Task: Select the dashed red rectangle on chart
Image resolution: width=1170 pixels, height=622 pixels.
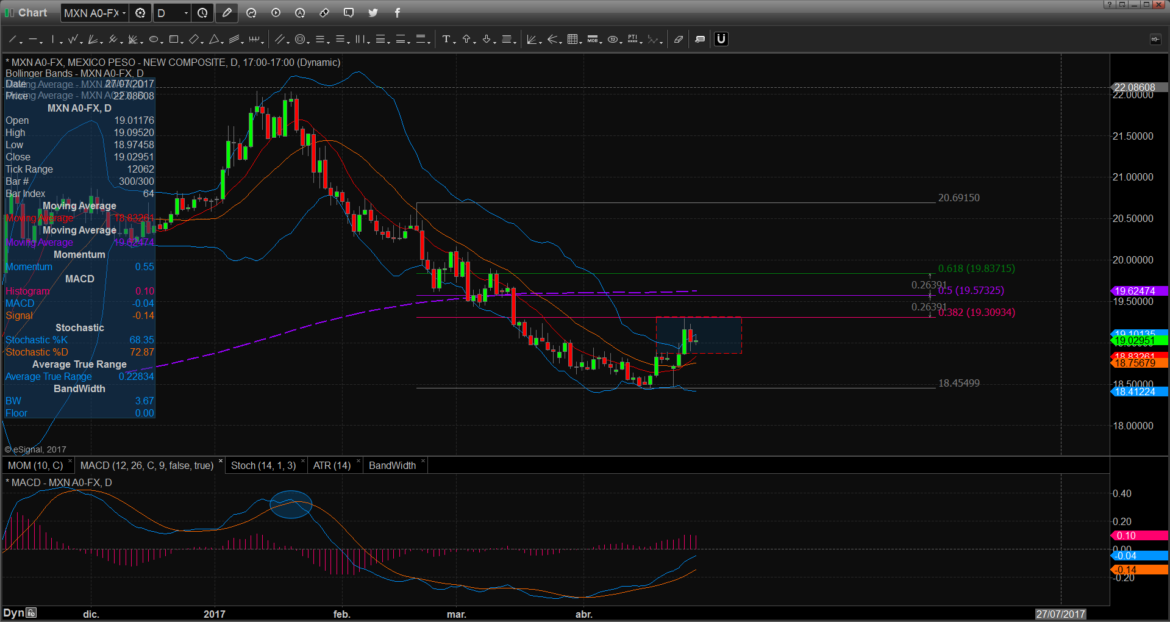Action: pos(698,335)
